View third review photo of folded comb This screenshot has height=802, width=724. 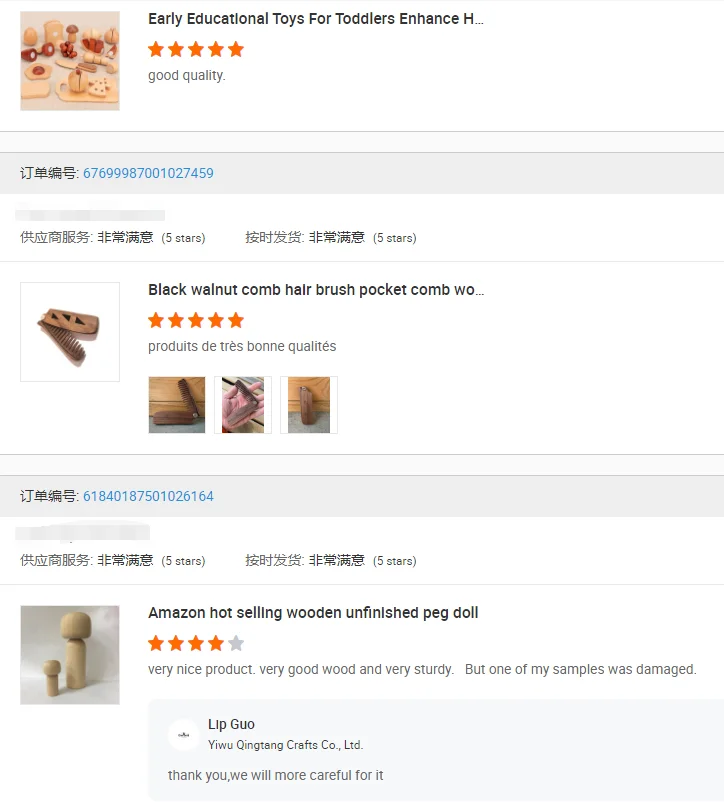point(309,405)
